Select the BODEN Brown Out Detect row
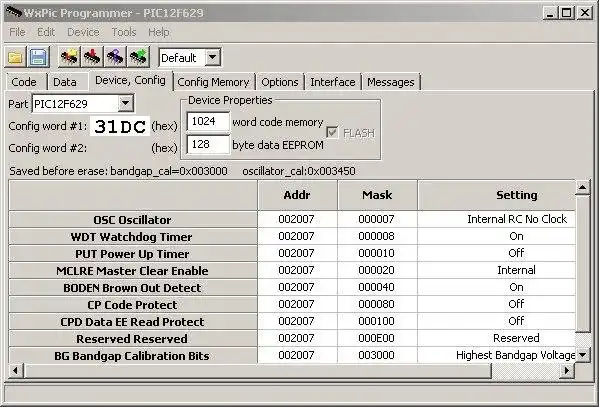This screenshot has width=599, height=407. (x=133, y=288)
